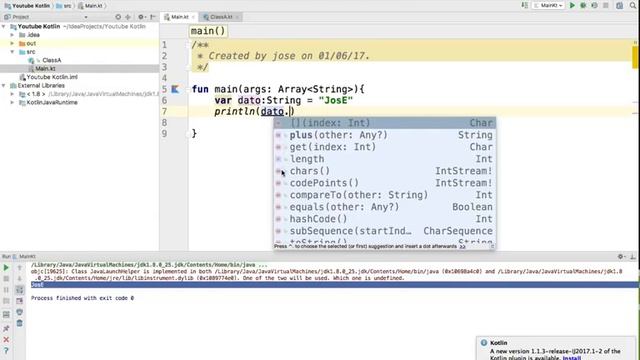Click the collapse all icon in Project panel
Screen dimensions: 640x360
(x=128, y=17)
